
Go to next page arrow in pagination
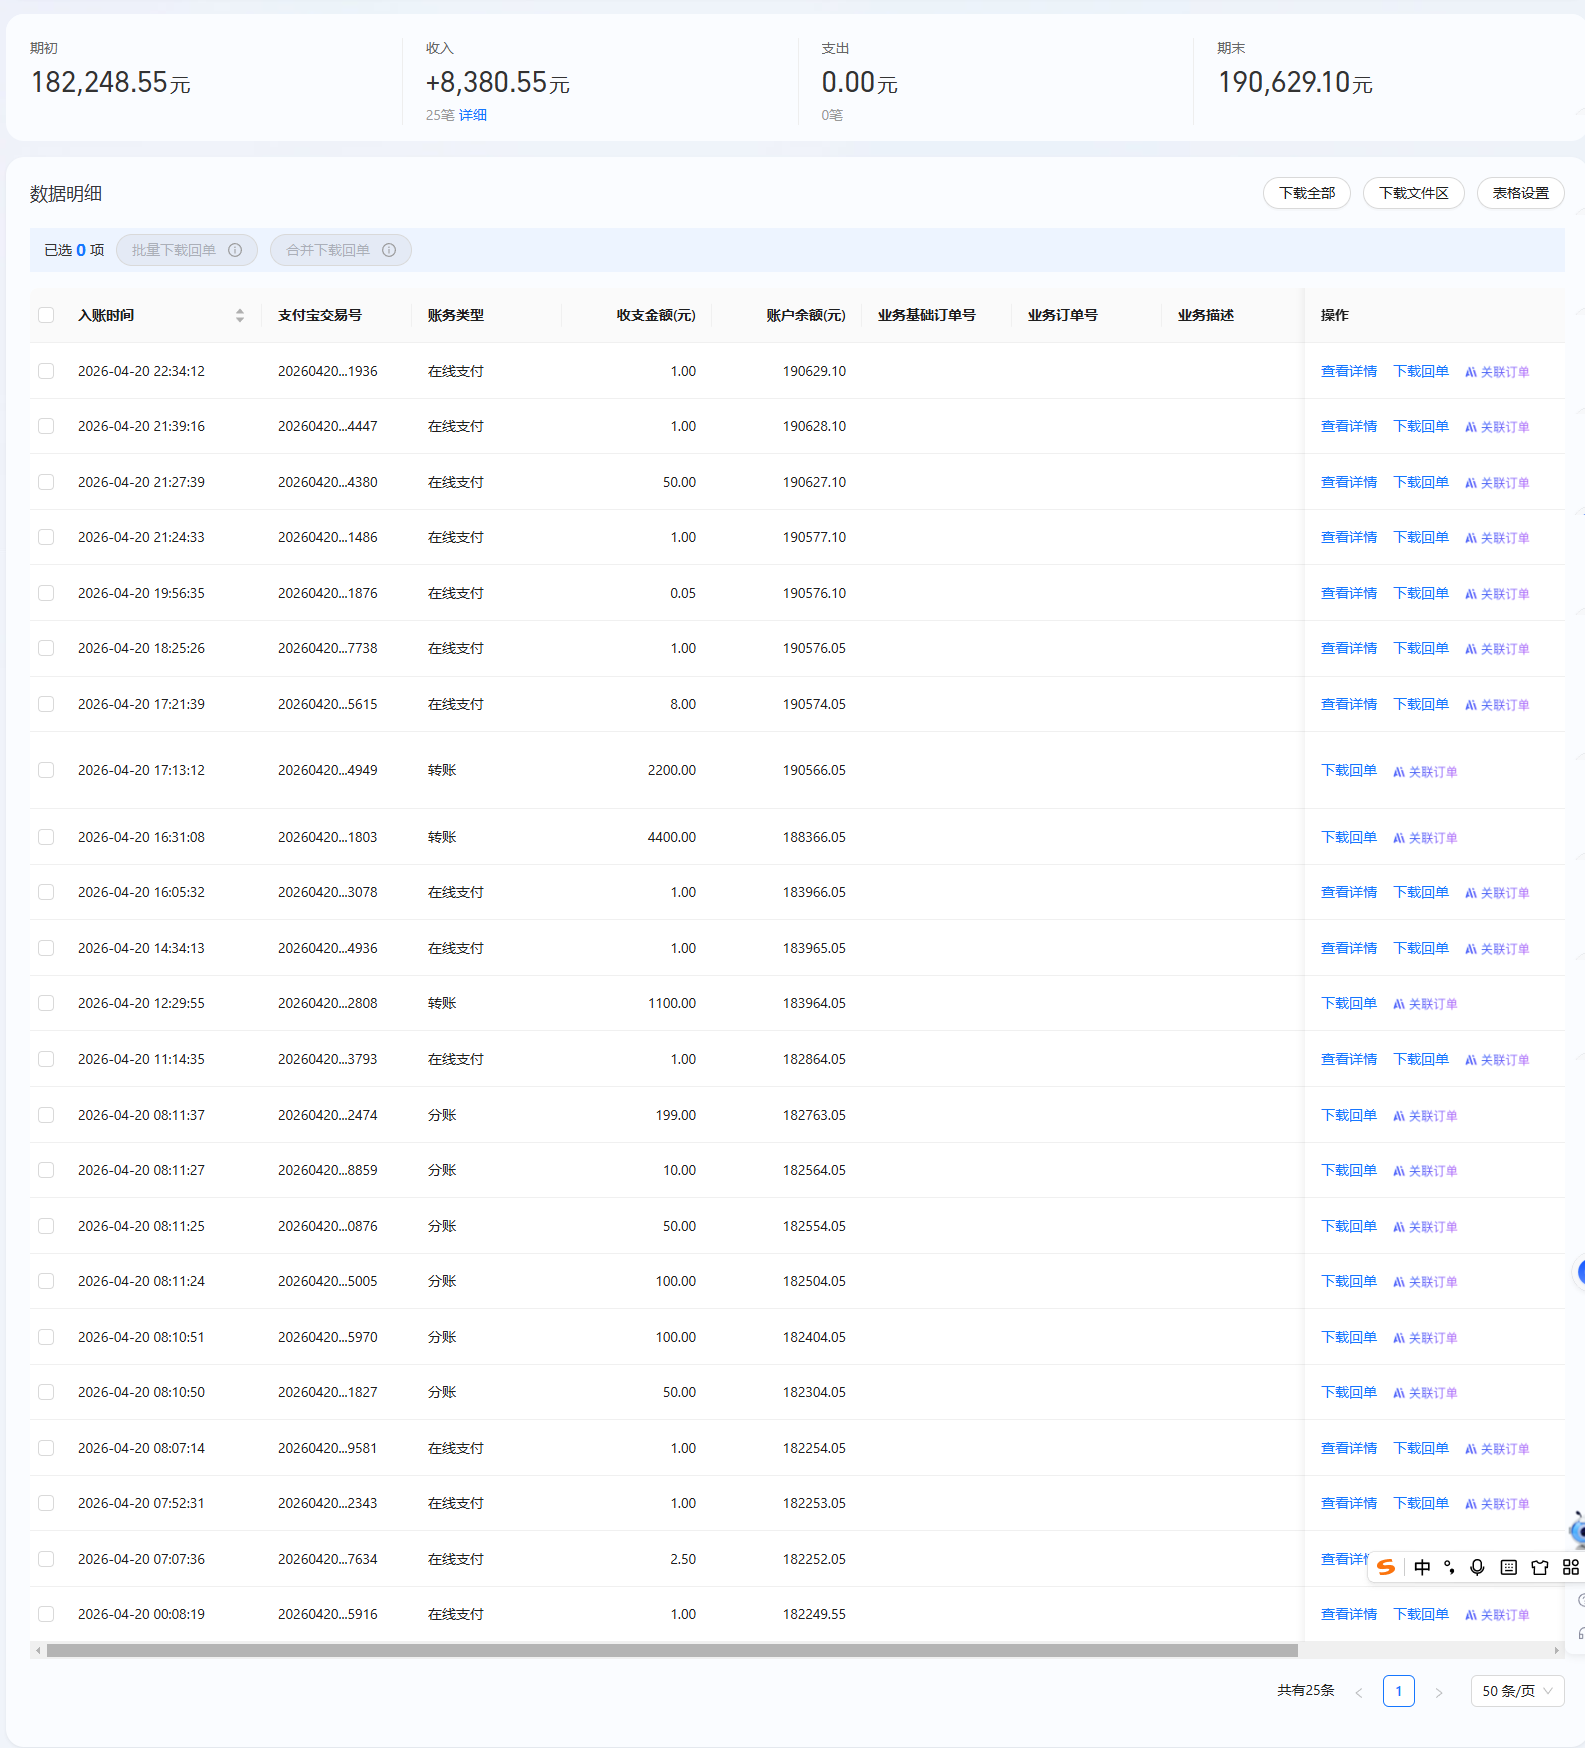(1438, 1692)
